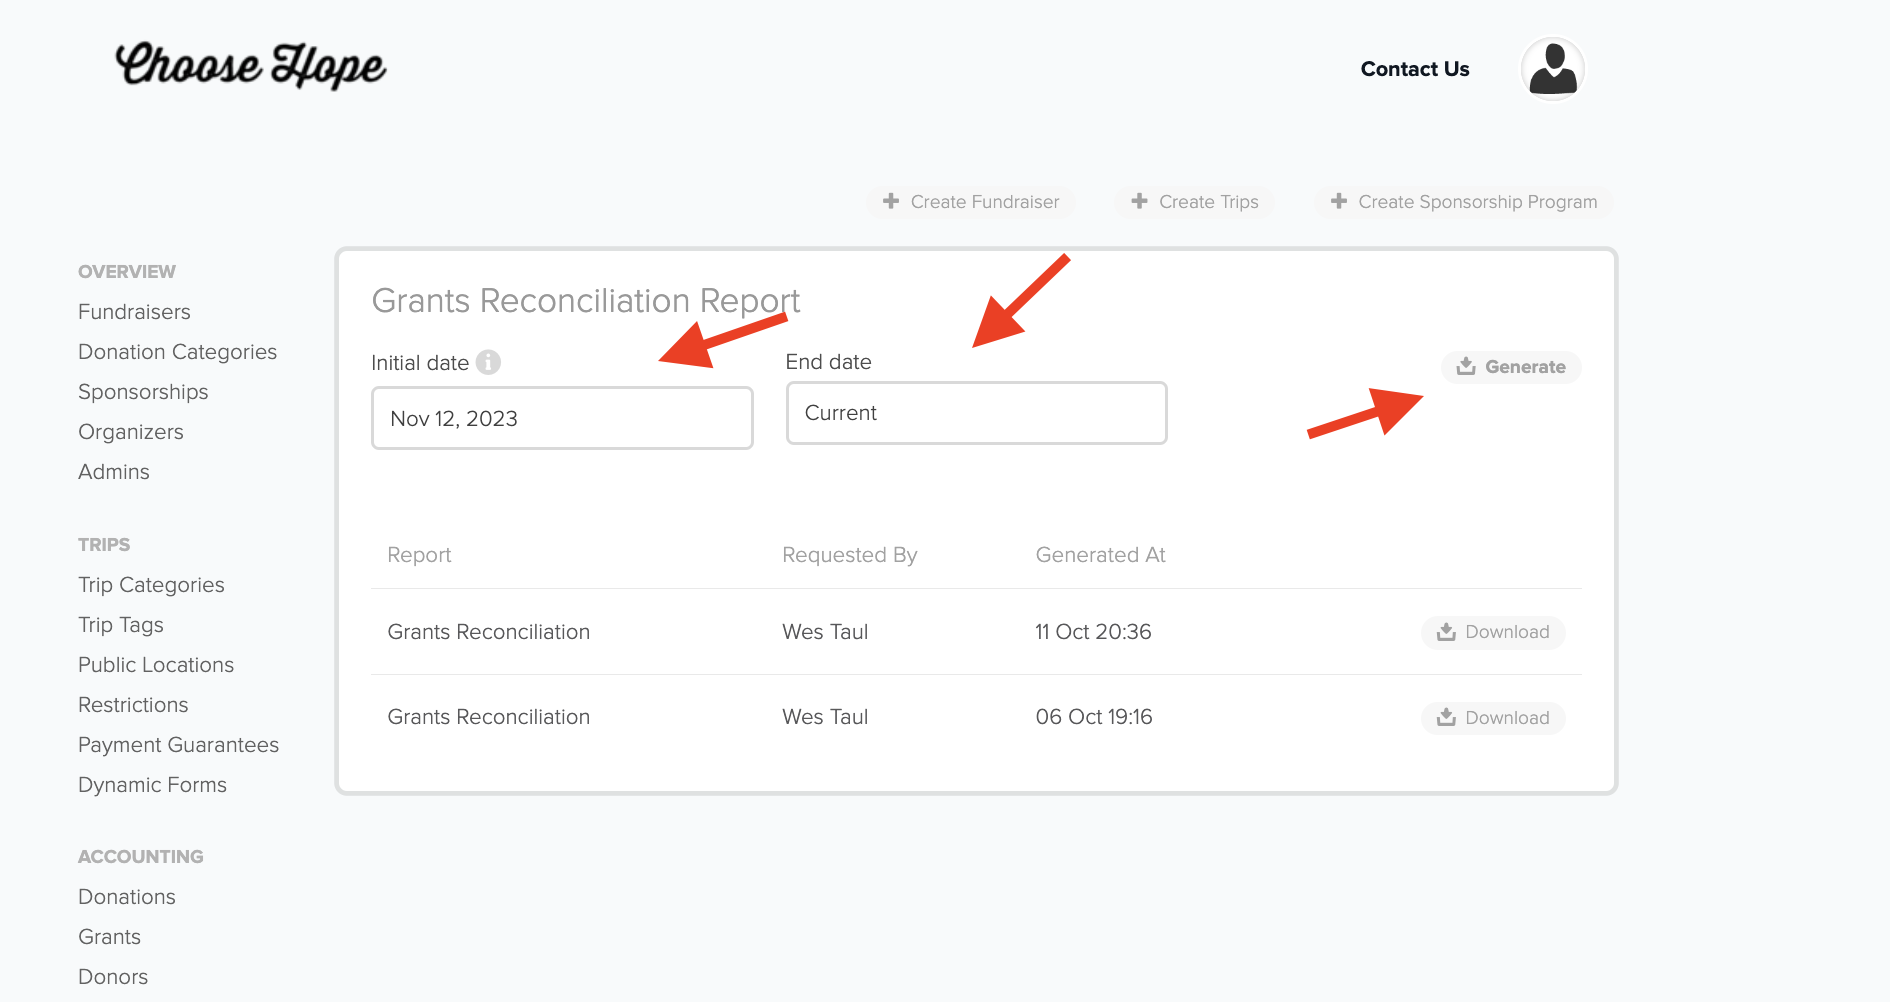Open Payment Guarantees page
The image size is (1890, 1002).
(178, 745)
